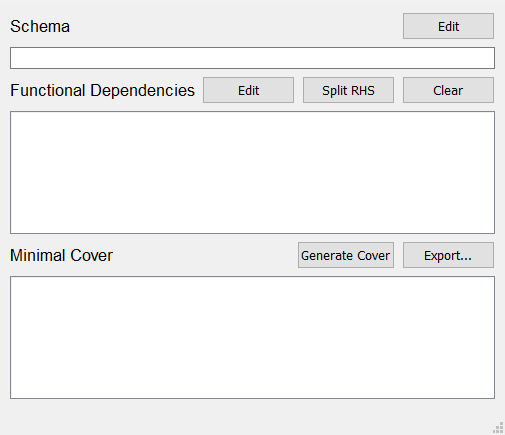The width and height of the screenshot is (505, 435).
Task: Split right-hand sides of the dependencies
Action: coord(348,90)
